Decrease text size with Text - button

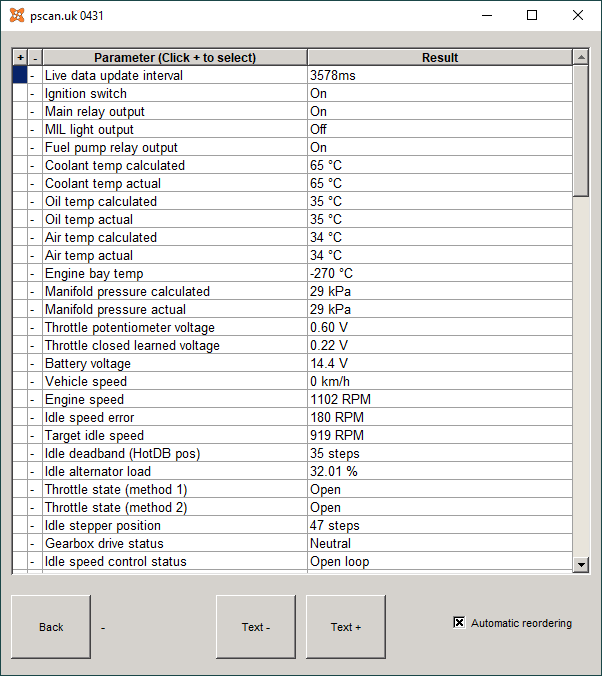[256, 627]
